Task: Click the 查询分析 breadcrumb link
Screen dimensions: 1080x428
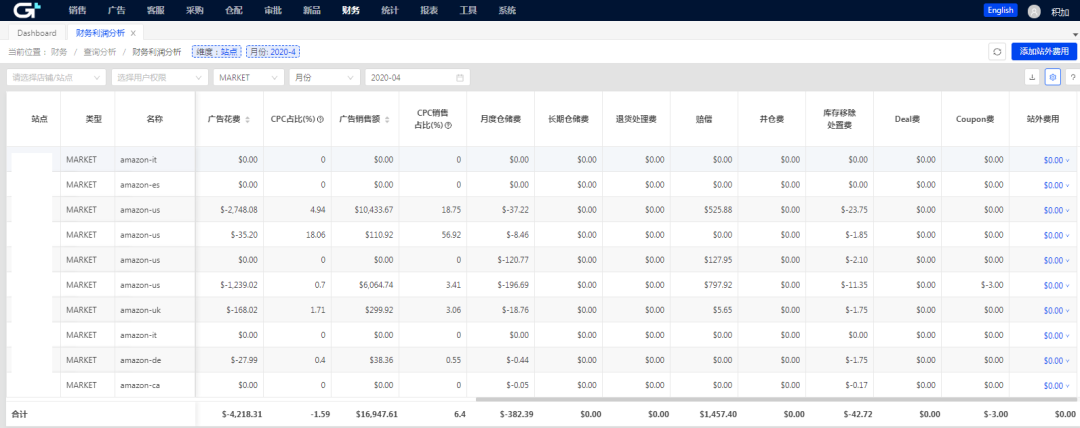Action: point(100,52)
